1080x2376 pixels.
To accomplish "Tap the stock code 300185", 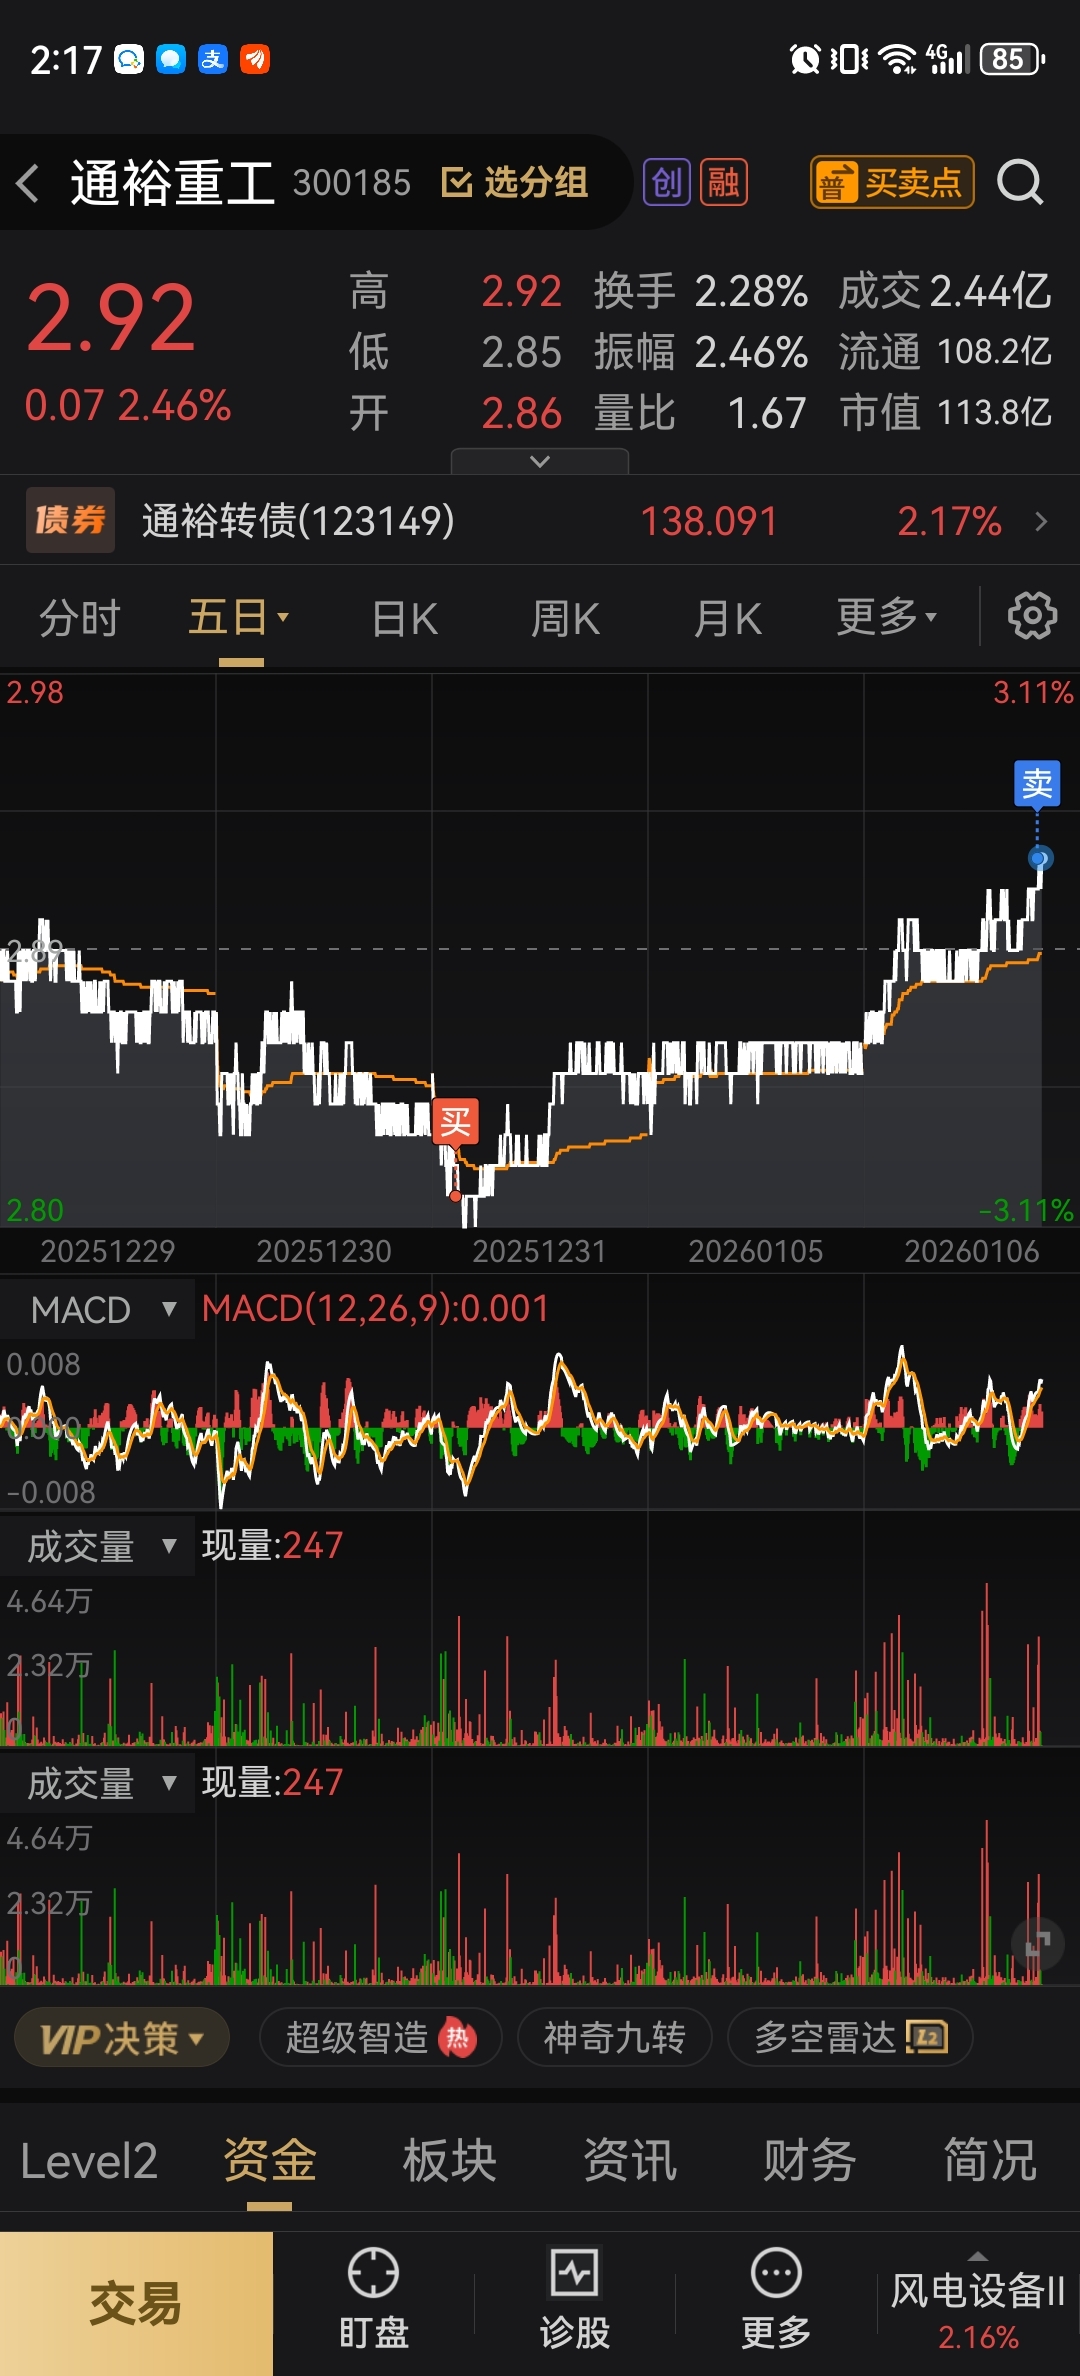I will pyautogui.click(x=352, y=183).
